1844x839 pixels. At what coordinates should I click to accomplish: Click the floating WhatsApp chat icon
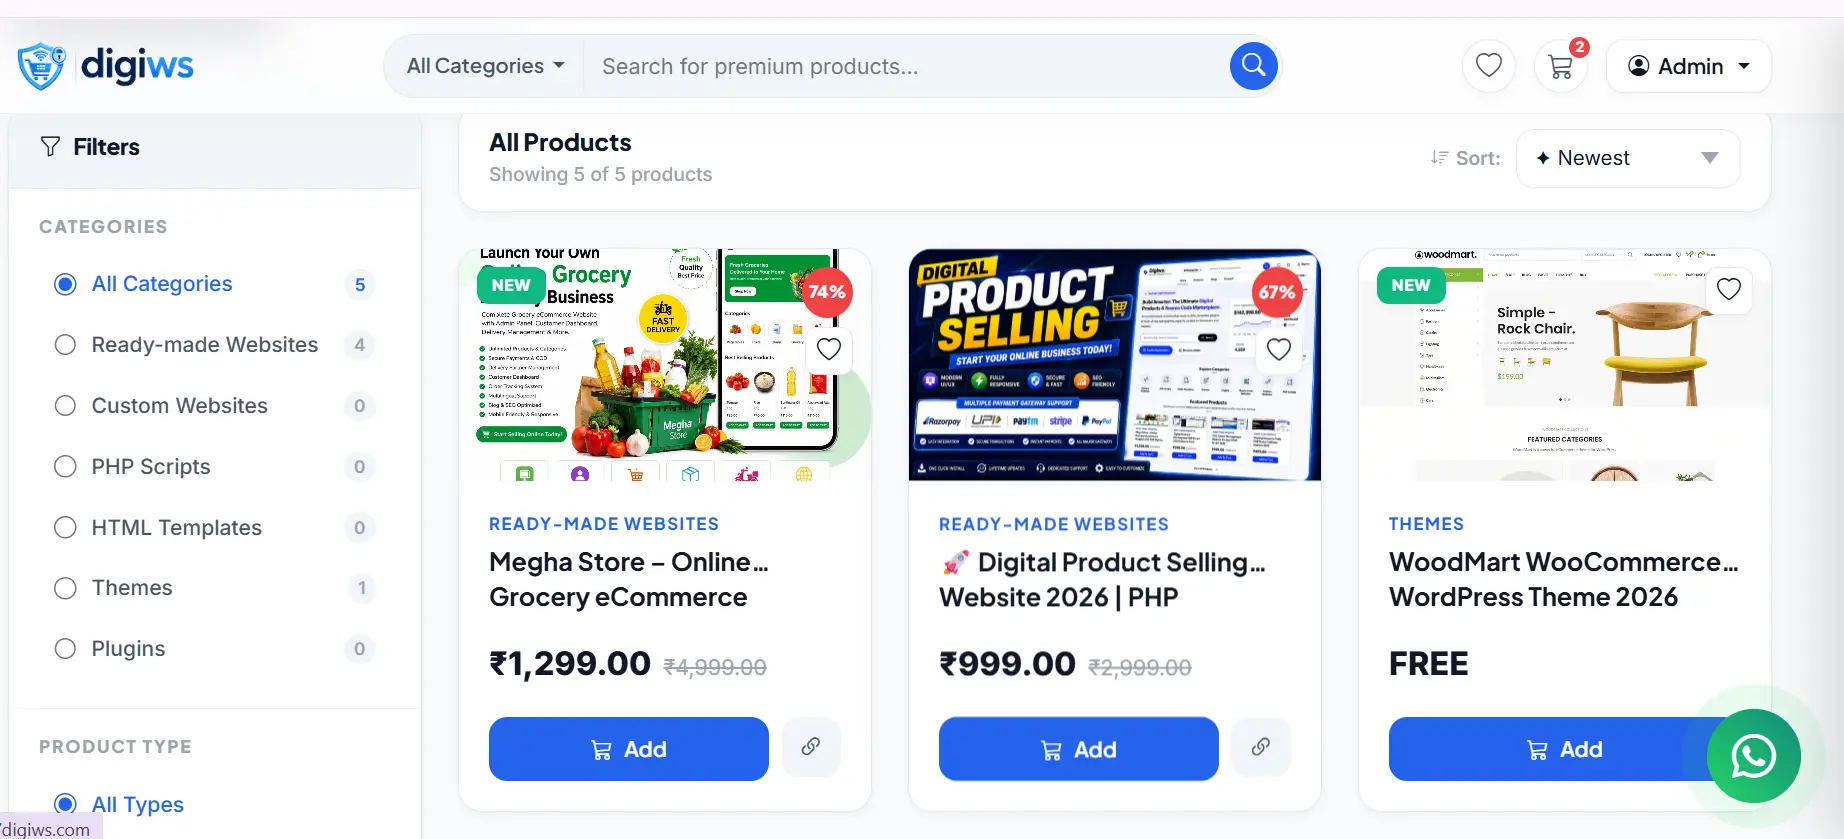[1753, 756]
